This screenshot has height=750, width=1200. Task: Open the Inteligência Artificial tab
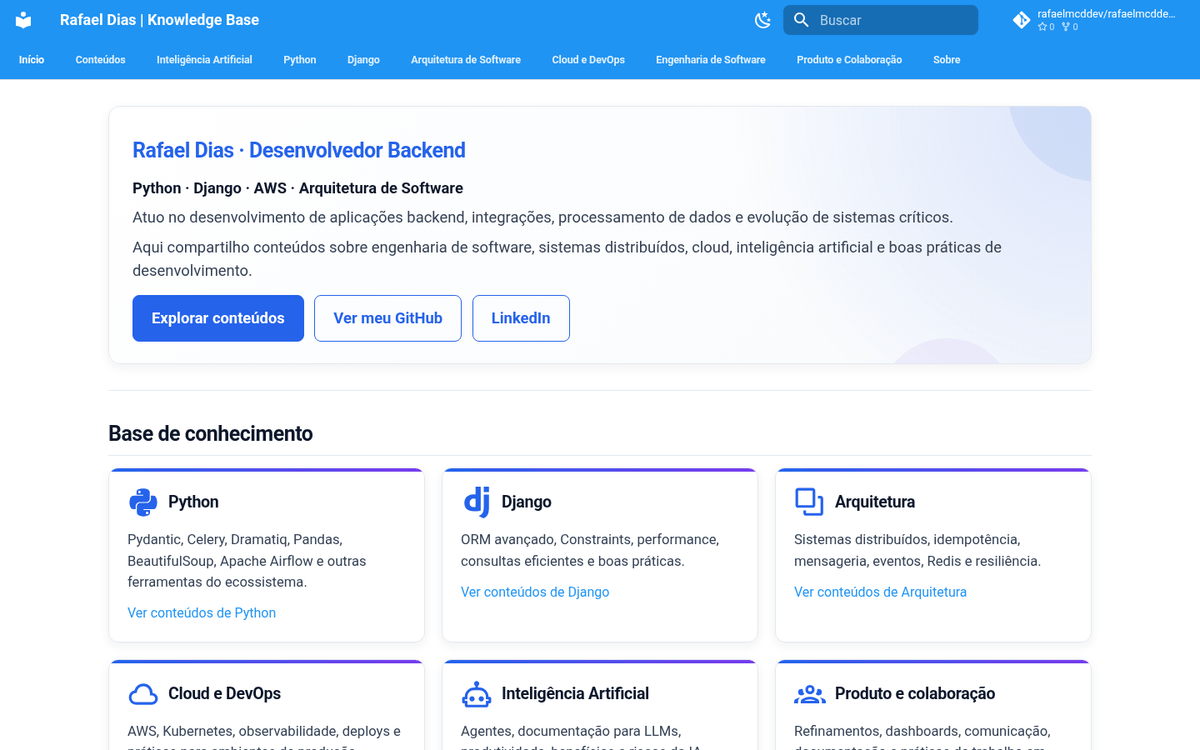click(x=204, y=60)
